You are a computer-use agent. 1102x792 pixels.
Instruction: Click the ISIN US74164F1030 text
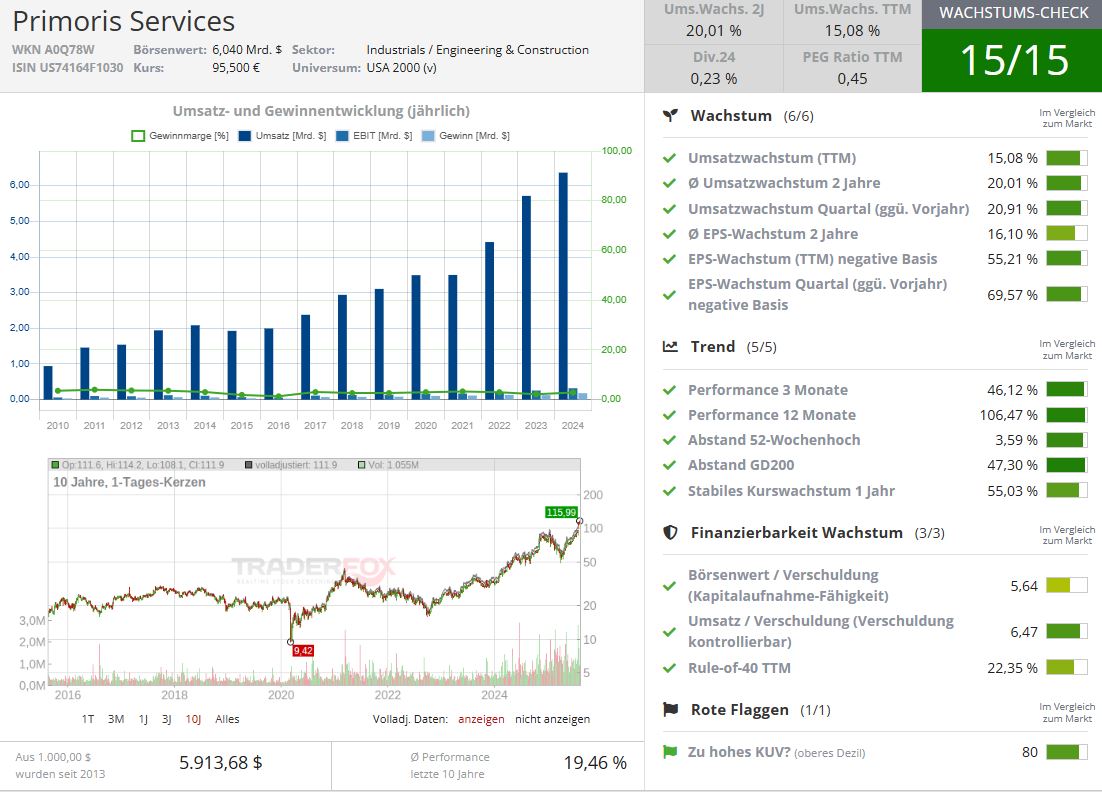coord(67,68)
